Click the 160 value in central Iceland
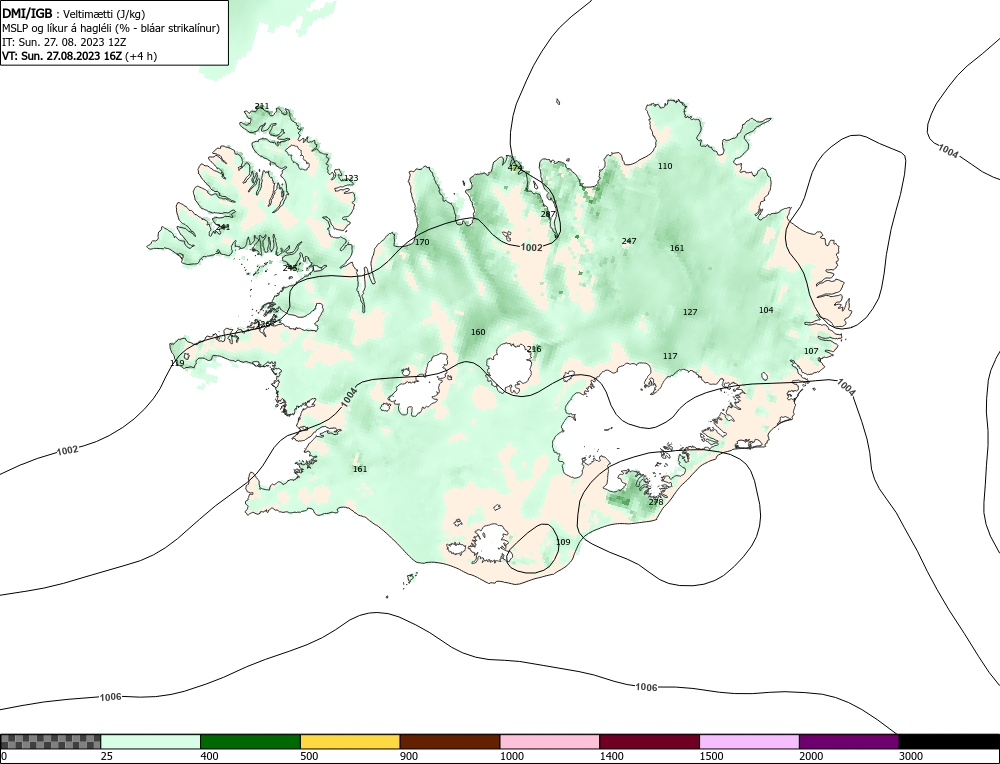 (478, 332)
